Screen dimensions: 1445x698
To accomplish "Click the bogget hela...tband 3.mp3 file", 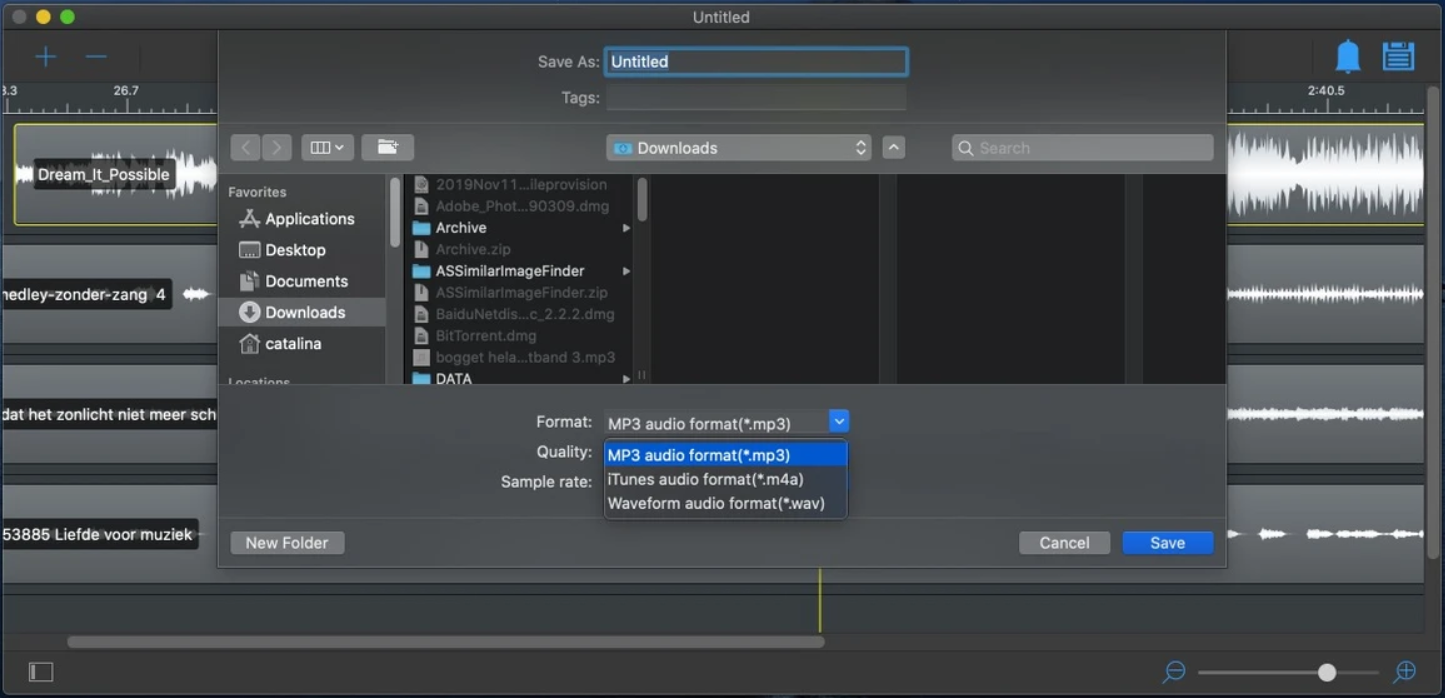I will coord(521,357).
